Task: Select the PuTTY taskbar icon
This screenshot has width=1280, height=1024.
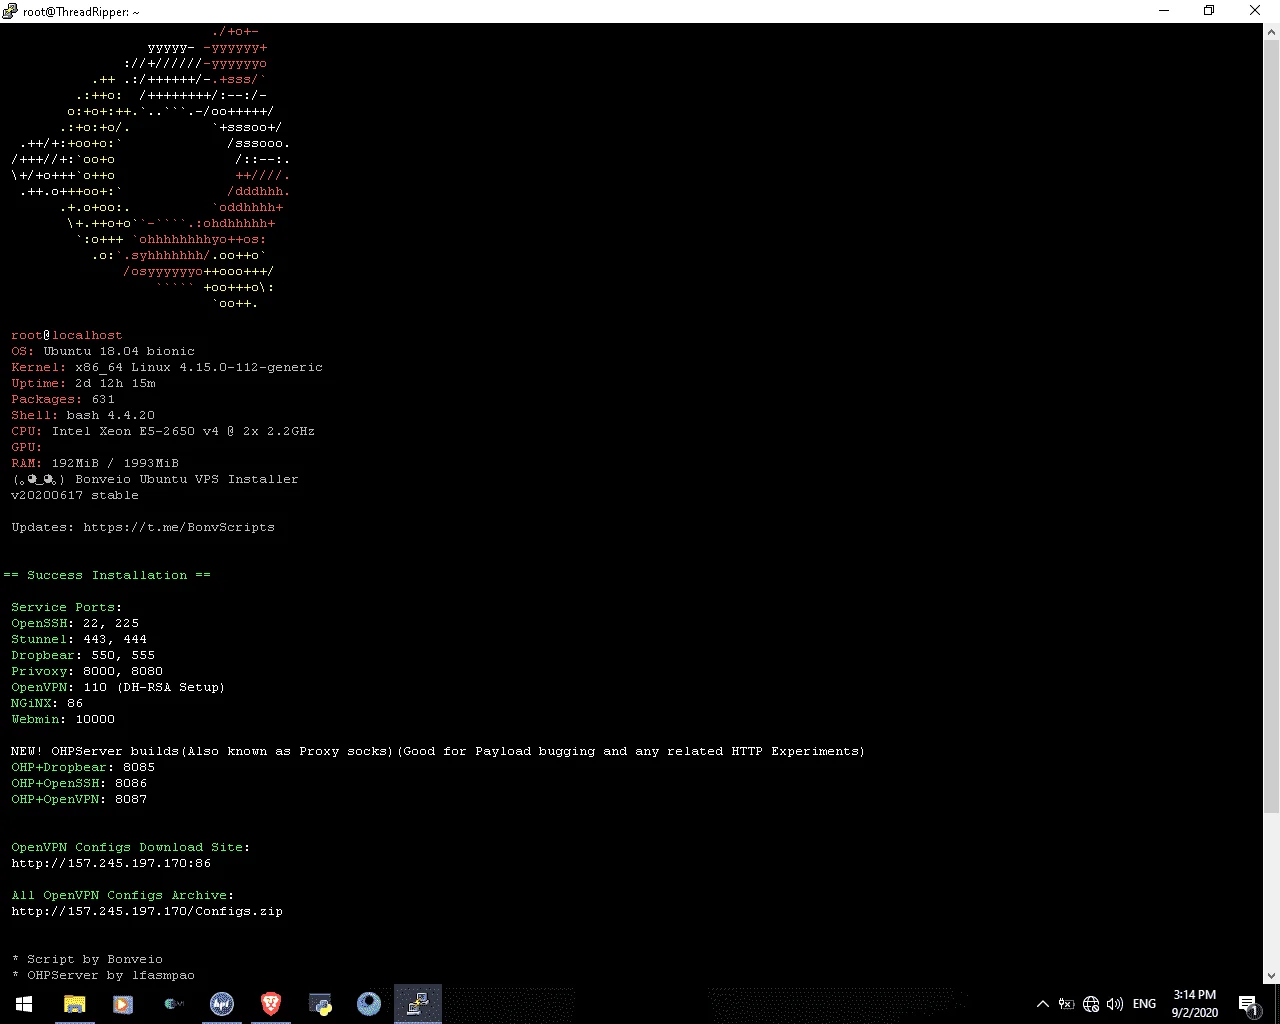Action: click(418, 1003)
